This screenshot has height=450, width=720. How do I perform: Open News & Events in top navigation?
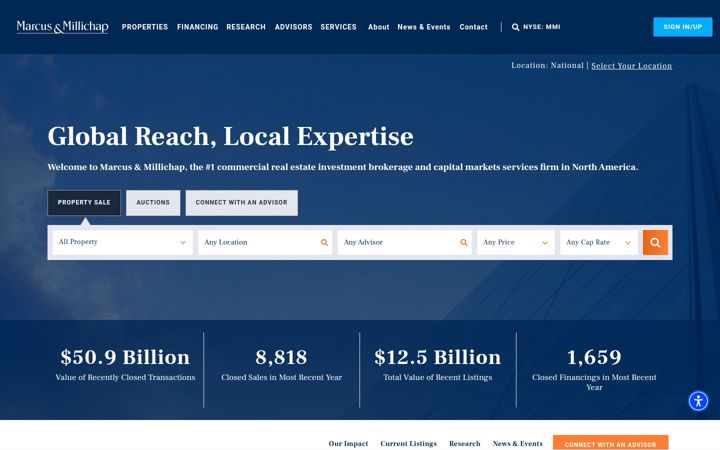pos(424,27)
